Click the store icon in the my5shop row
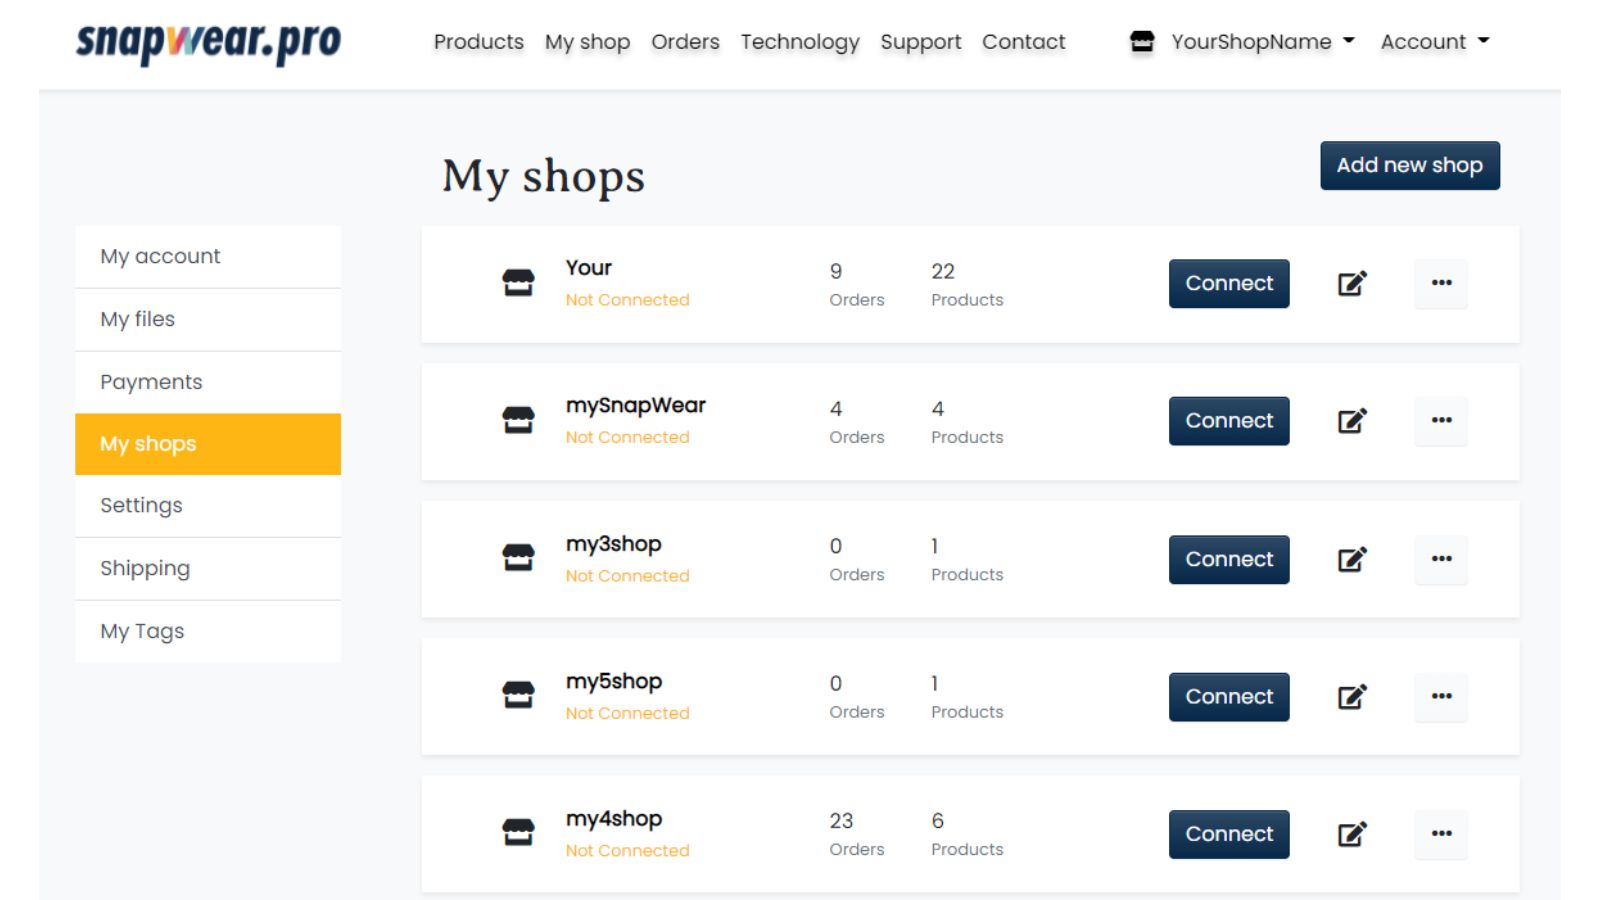Image resolution: width=1600 pixels, height=900 pixels. coord(518,695)
